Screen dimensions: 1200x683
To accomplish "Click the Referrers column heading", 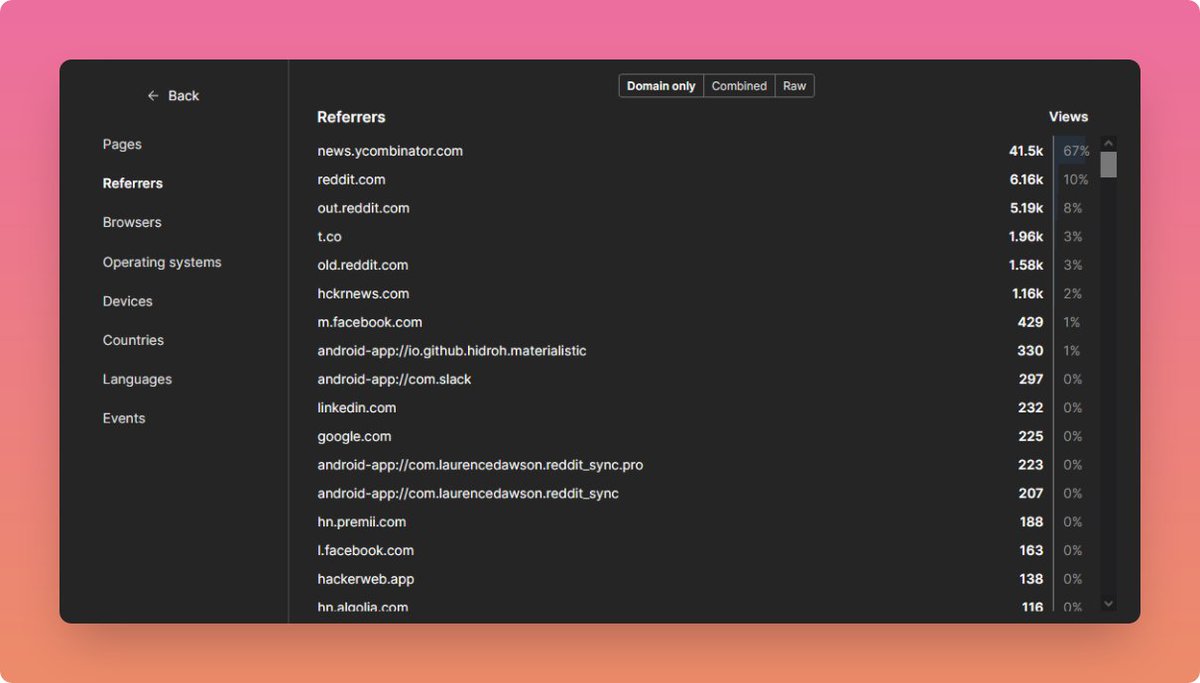I will [351, 117].
